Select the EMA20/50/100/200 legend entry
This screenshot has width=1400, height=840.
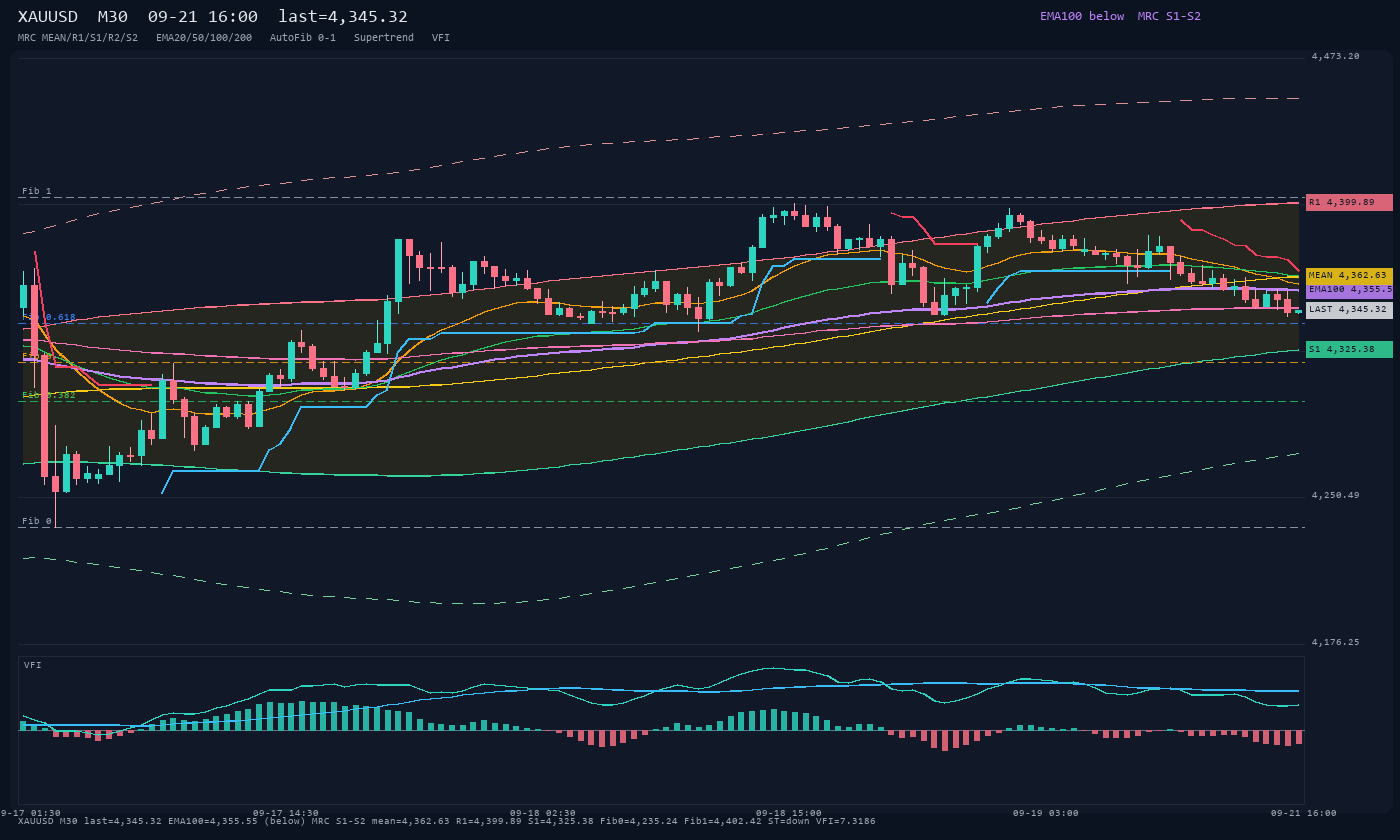pos(204,37)
